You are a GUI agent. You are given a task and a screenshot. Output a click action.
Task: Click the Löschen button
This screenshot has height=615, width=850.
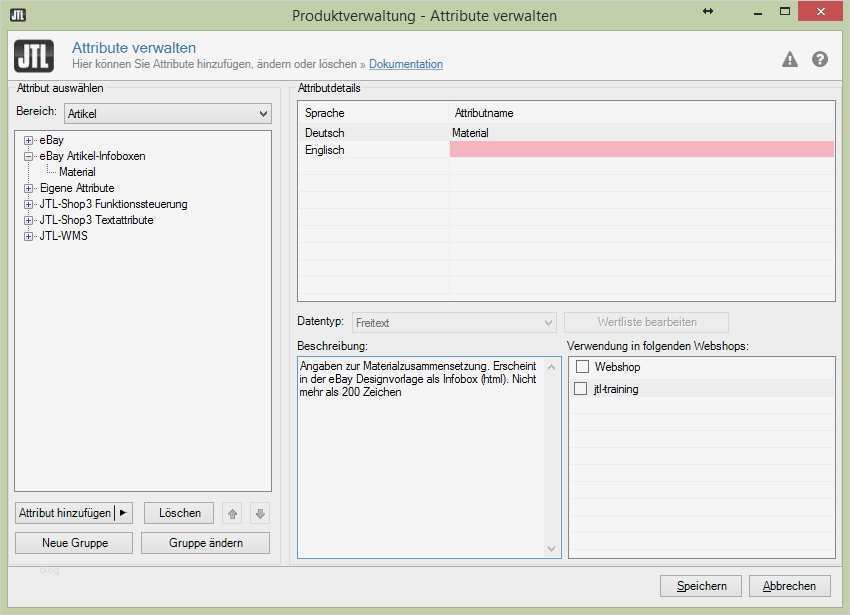point(179,512)
